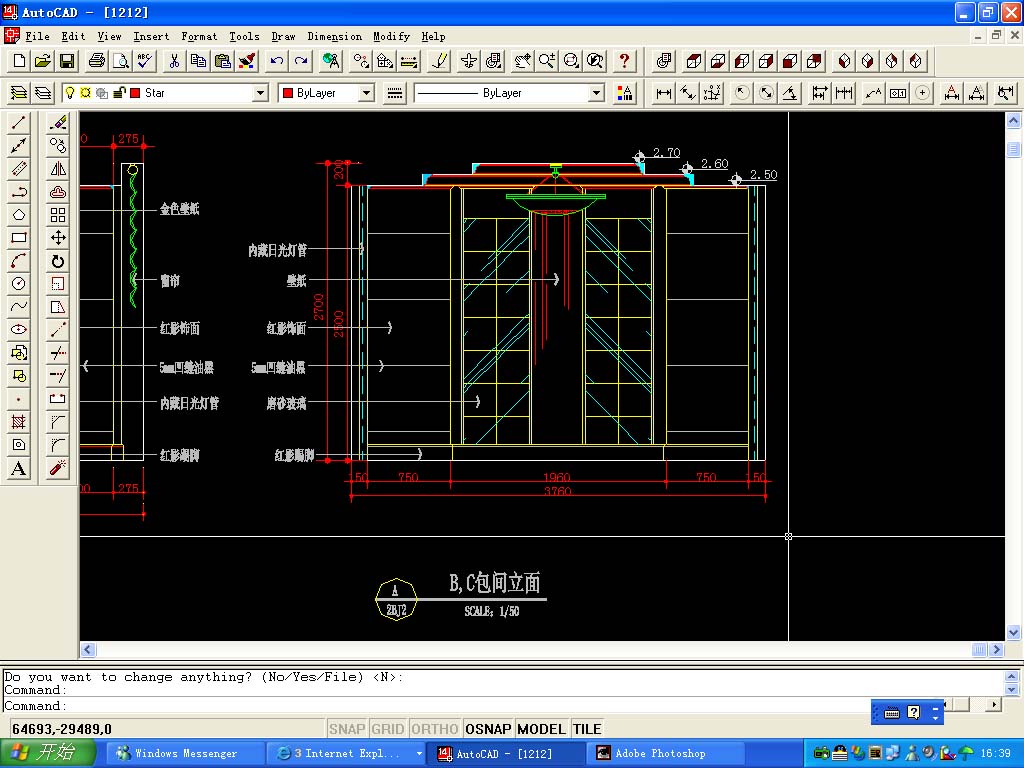Pick the Hatch tool
1024x768 pixels.
coord(18,422)
